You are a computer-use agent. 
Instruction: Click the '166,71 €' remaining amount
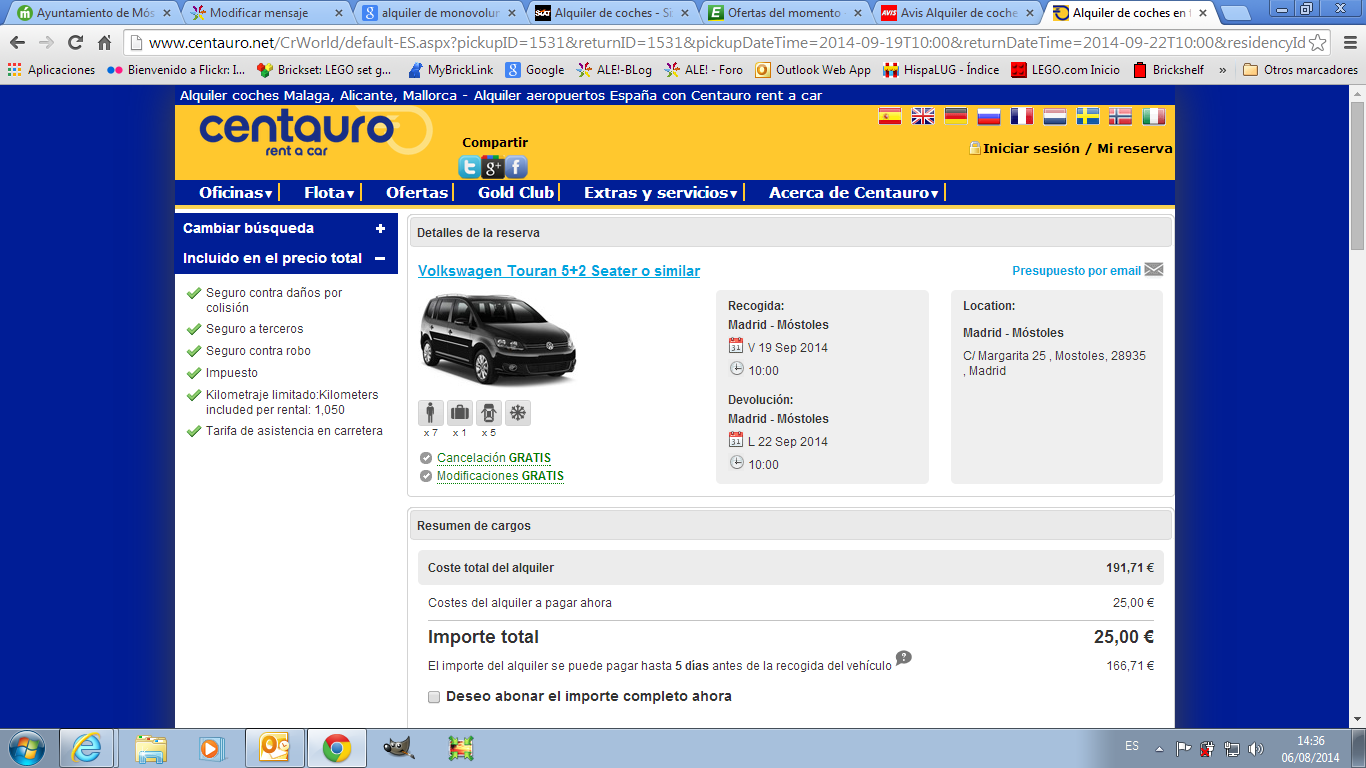click(x=1130, y=665)
